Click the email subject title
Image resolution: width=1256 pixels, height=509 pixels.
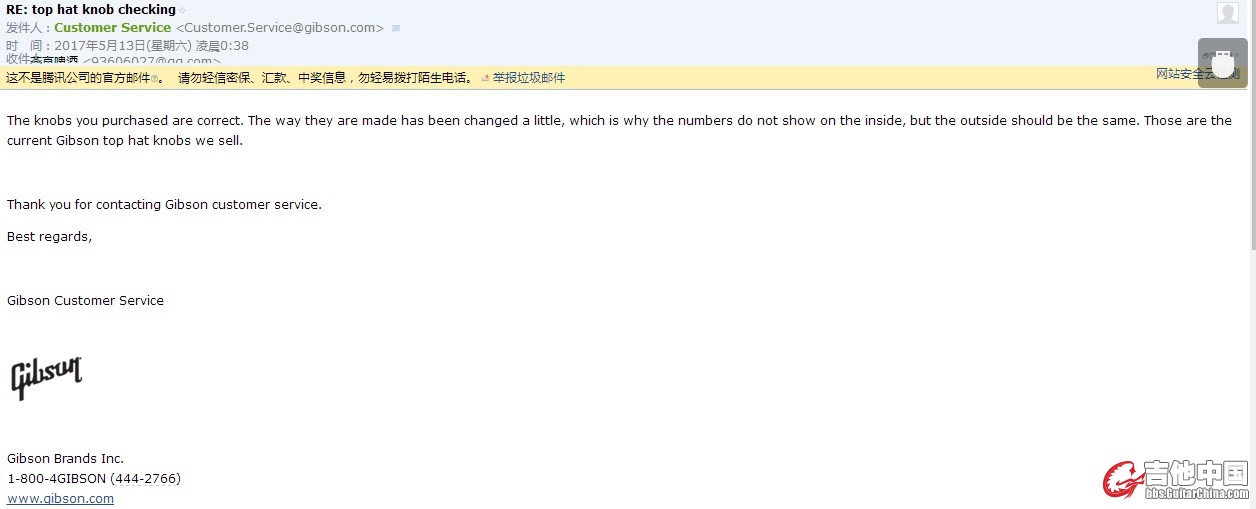91,10
